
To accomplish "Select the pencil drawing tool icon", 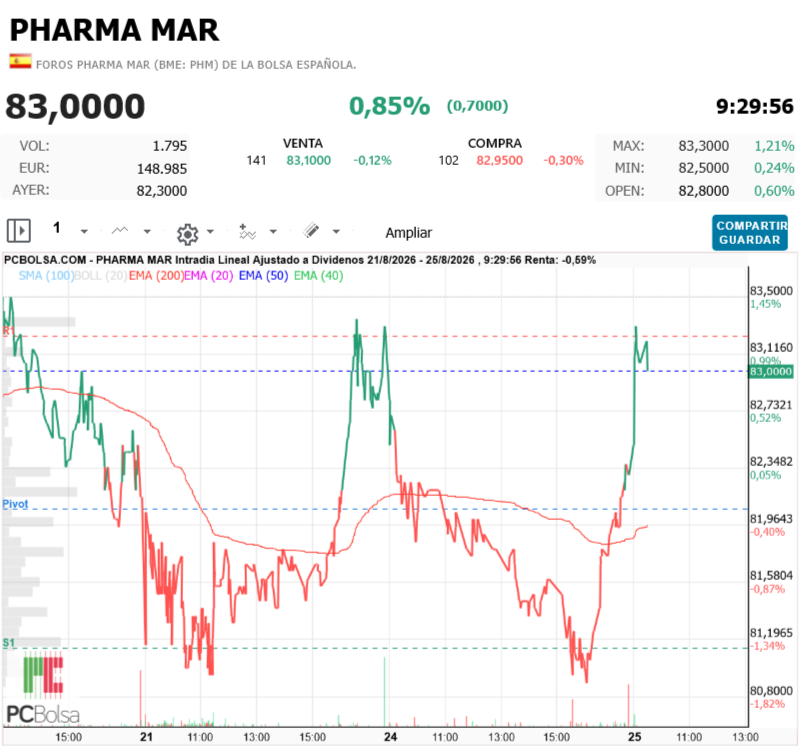I will coord(311,230).
